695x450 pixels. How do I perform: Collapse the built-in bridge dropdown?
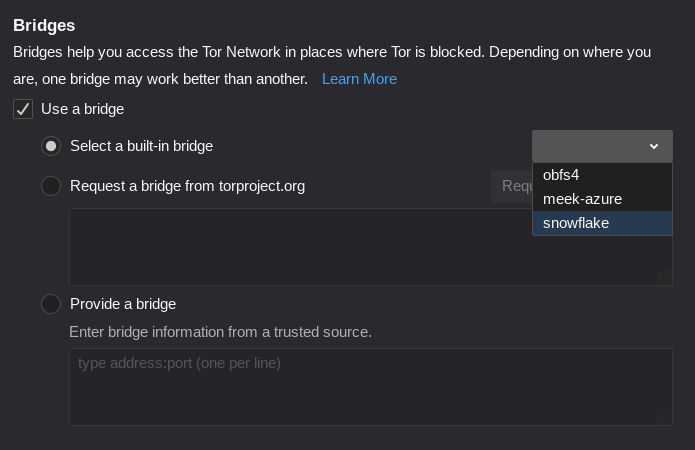pyautogui.click(x=602, y=146)
